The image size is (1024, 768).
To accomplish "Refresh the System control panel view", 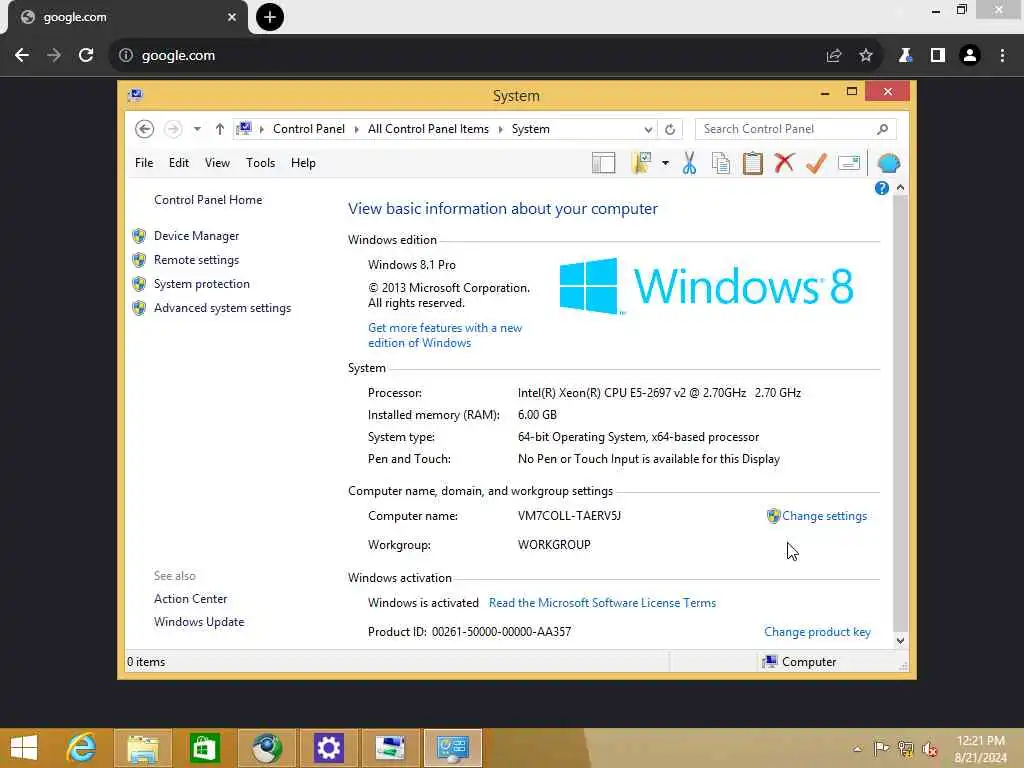I will [670, 129].
